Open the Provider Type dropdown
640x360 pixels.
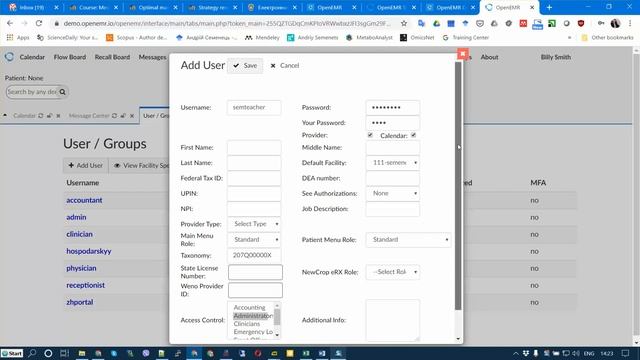point(254,224)
